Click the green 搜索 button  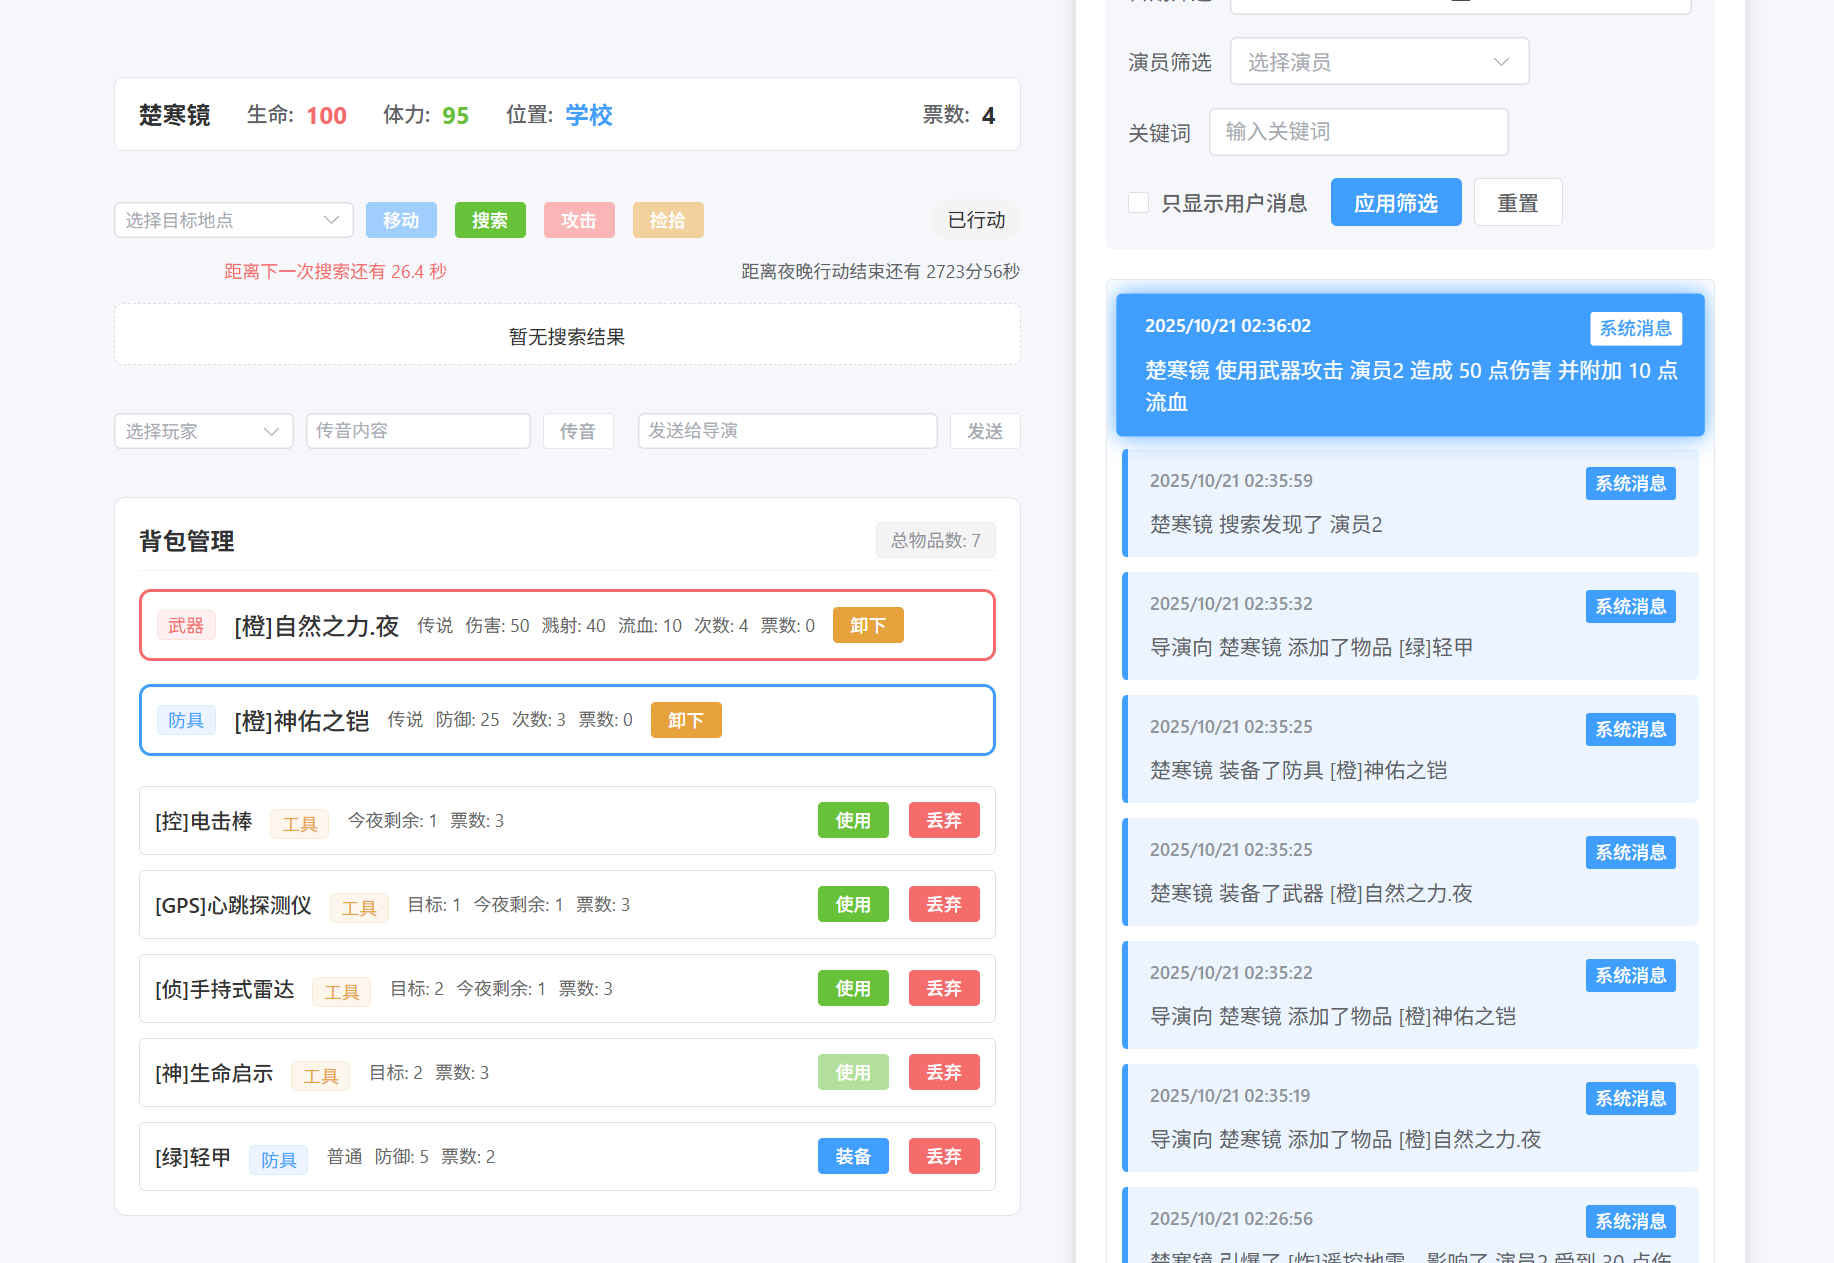click(489, 220)
